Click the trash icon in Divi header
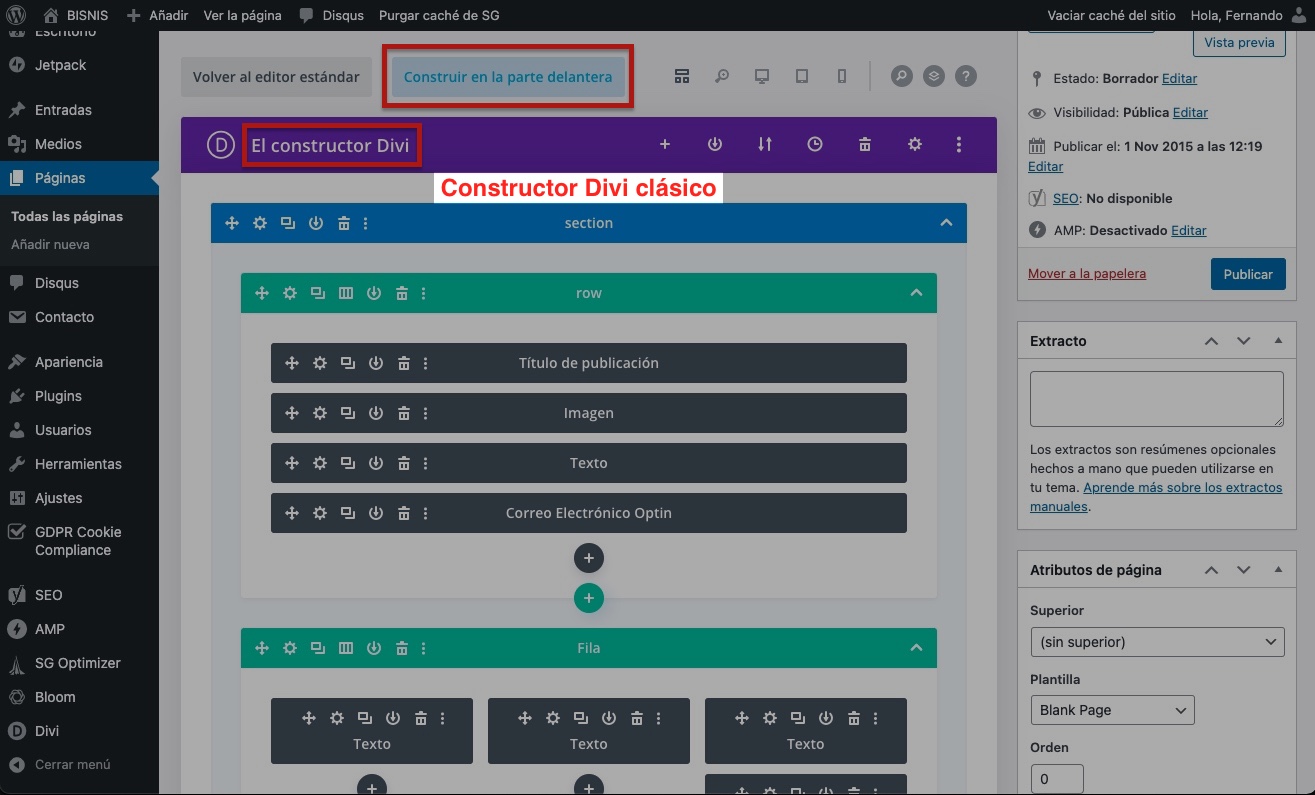The image size is (1315, 795). coord(865,144)
